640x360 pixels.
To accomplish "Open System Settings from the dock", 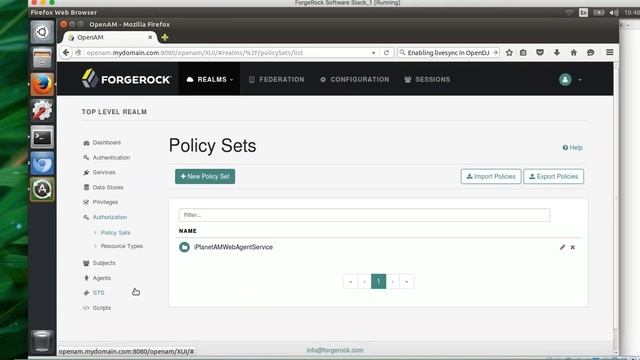I will click(42, 111).
